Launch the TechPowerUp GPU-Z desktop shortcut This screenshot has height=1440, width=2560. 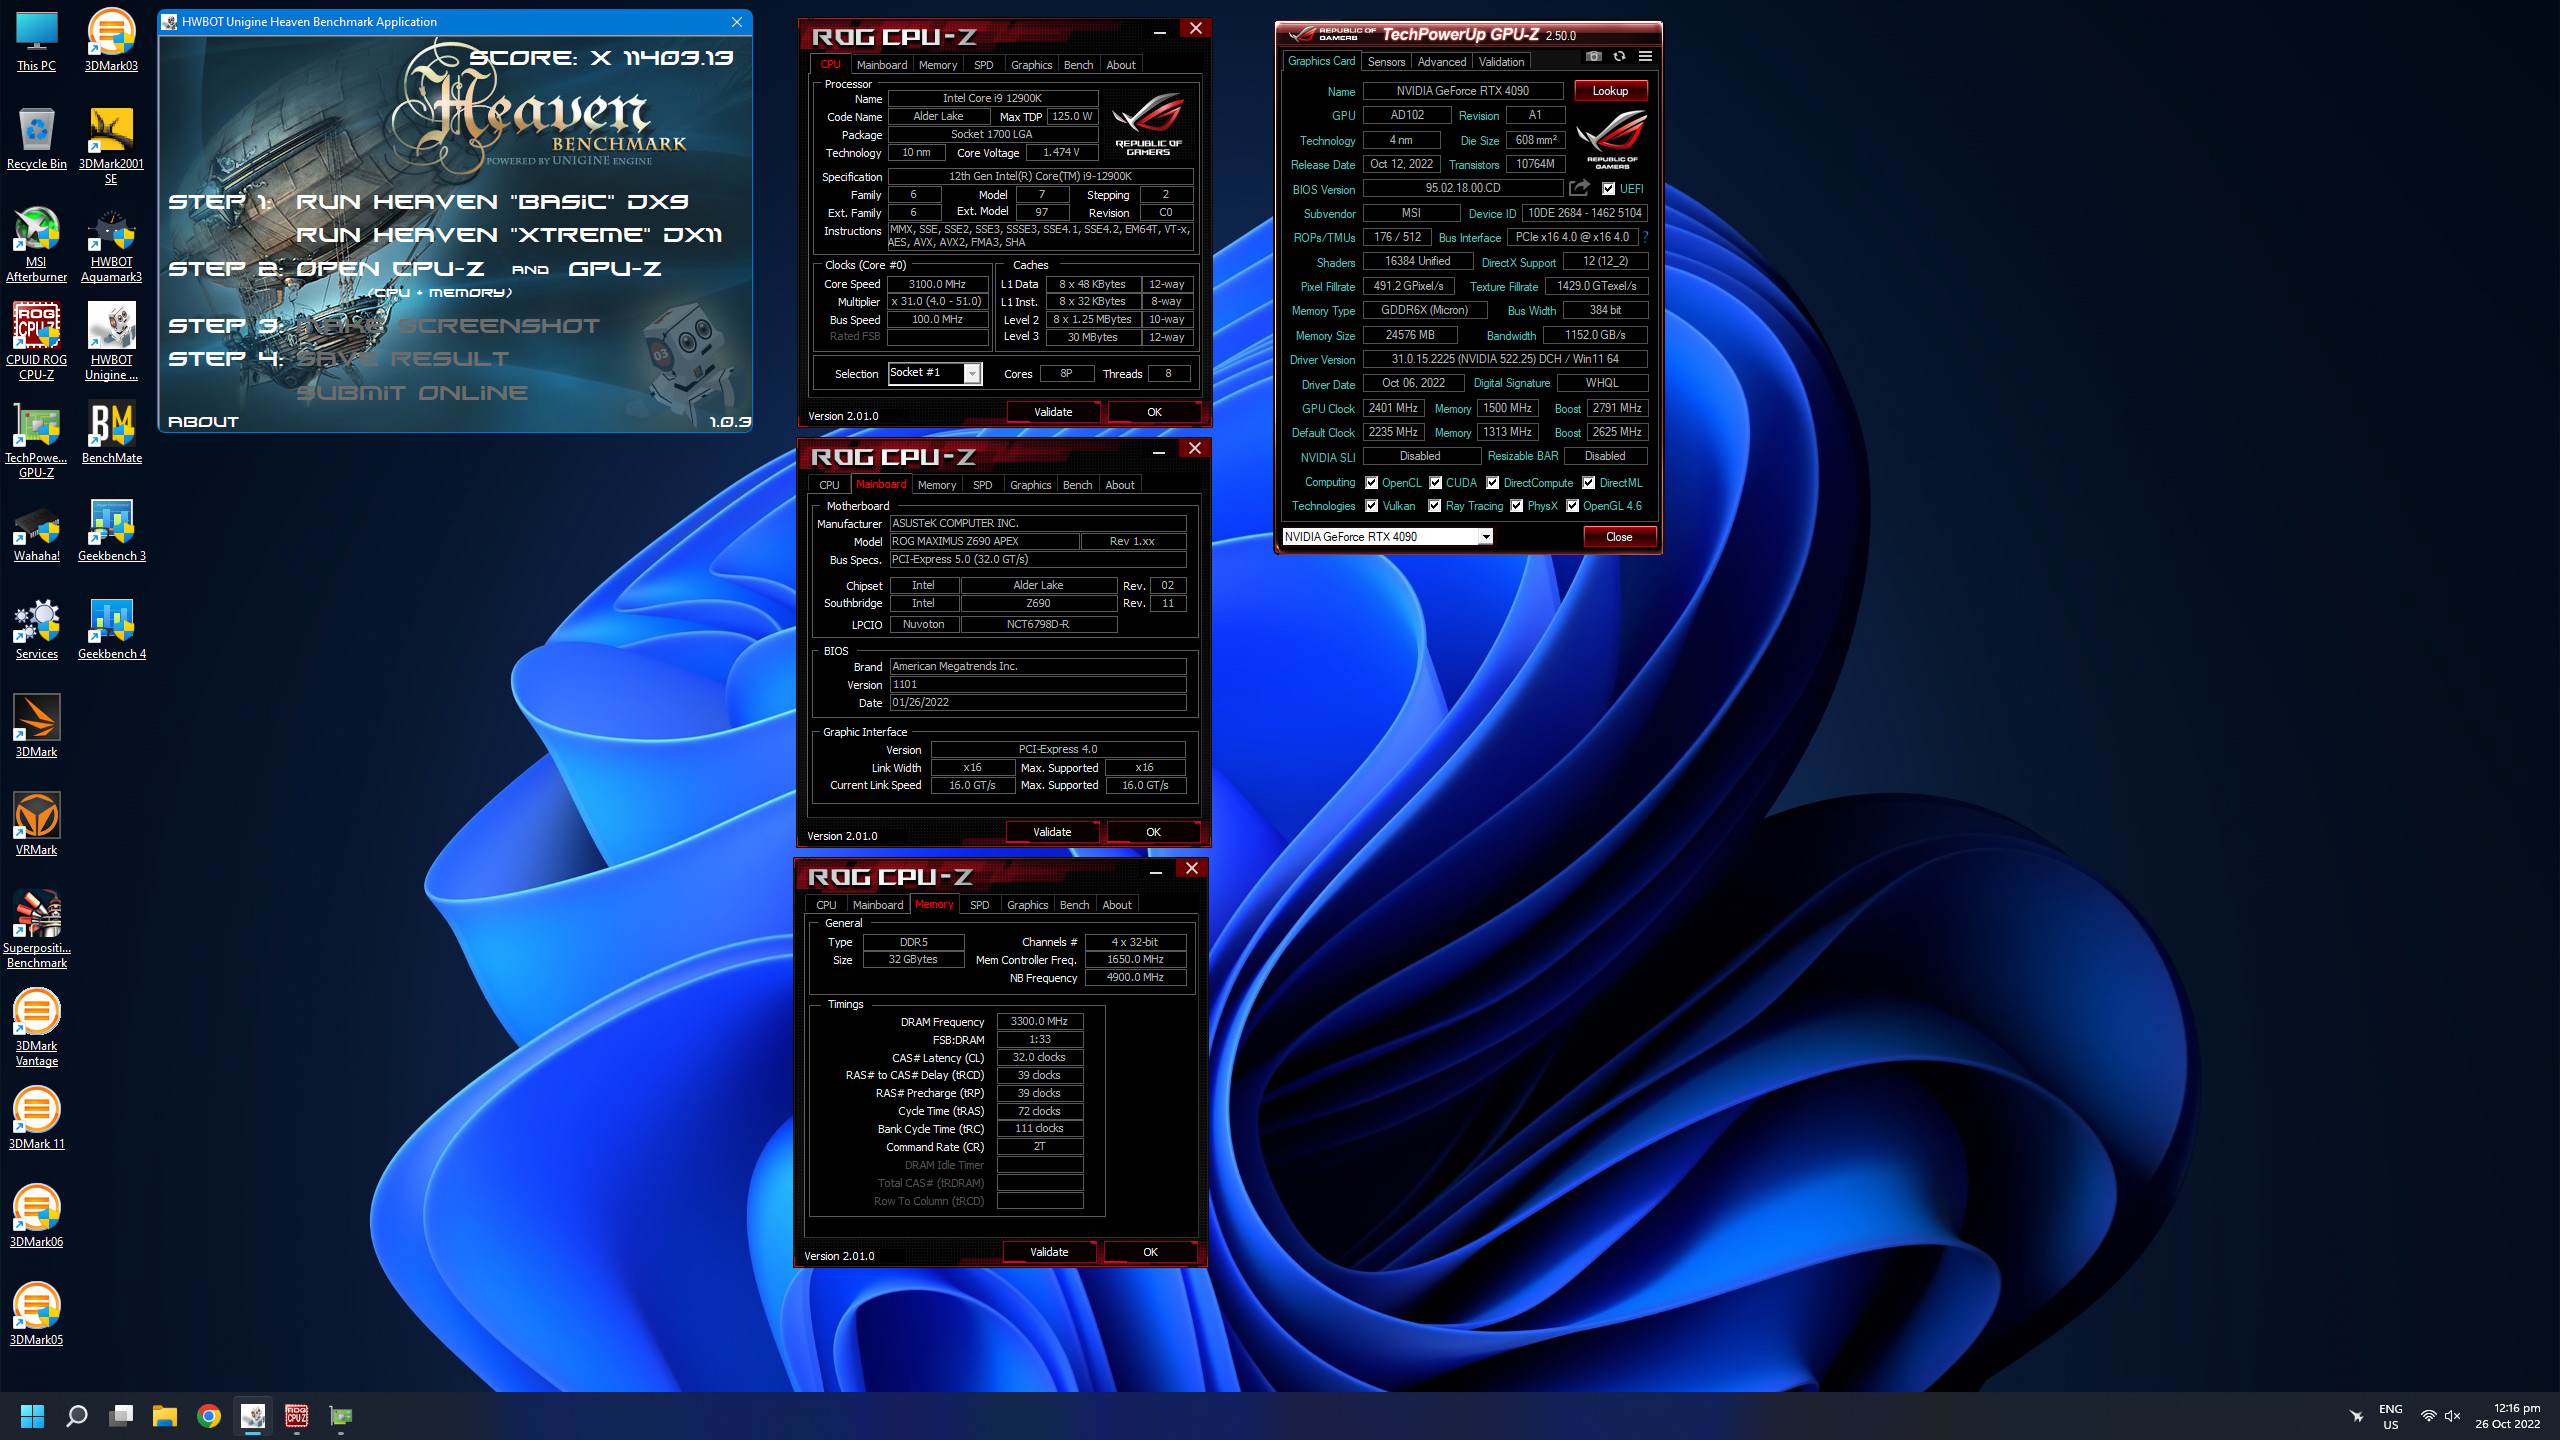[x=36, y=439]
